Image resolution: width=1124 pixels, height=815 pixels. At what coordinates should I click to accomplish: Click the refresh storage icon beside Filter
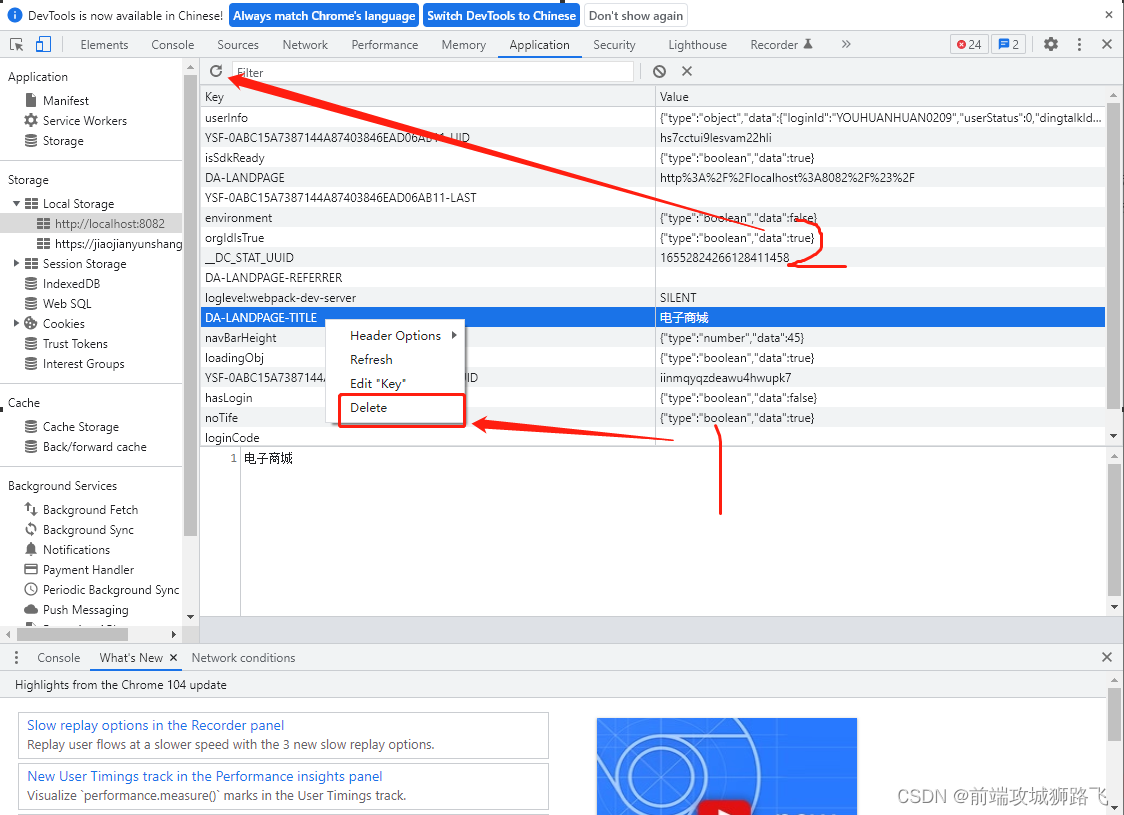pyautogui.click(x=216, y=71)
